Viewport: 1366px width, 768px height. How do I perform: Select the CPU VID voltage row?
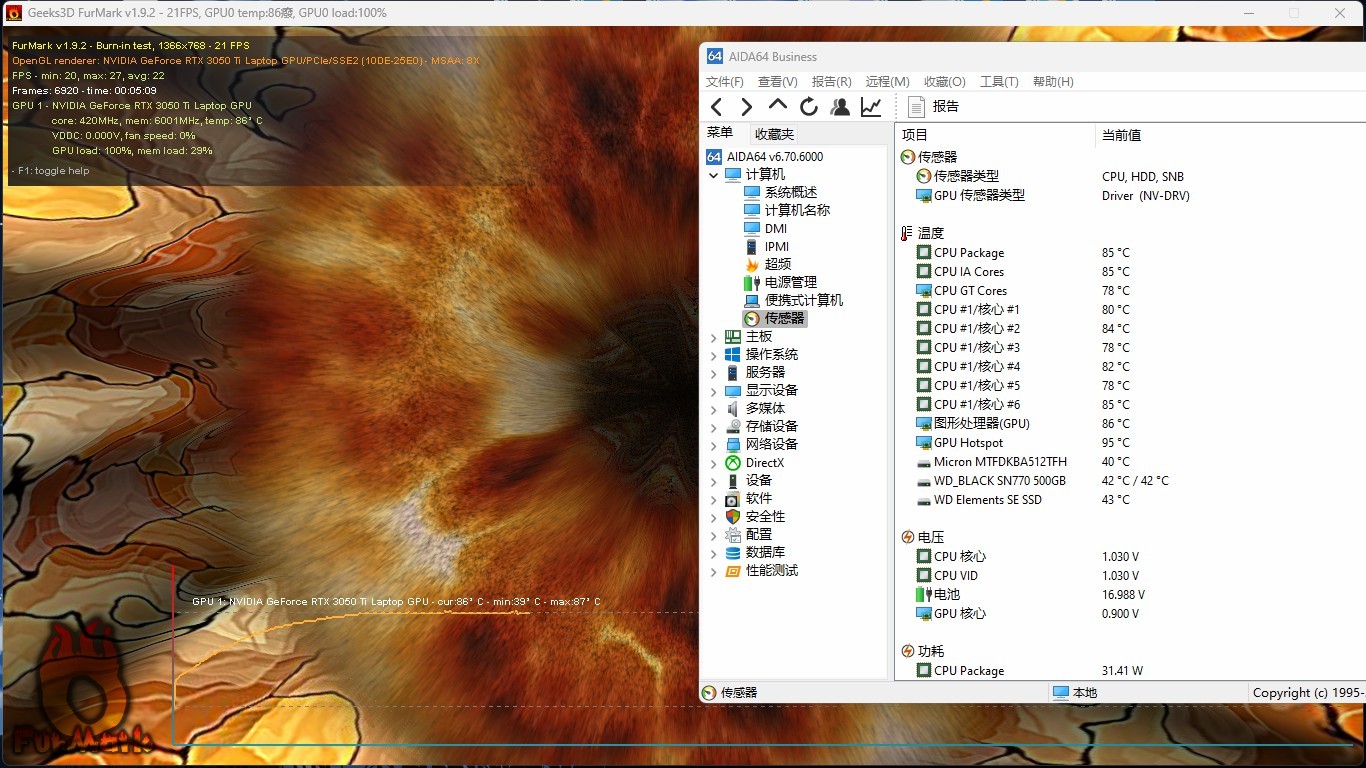coord(1130,576)
